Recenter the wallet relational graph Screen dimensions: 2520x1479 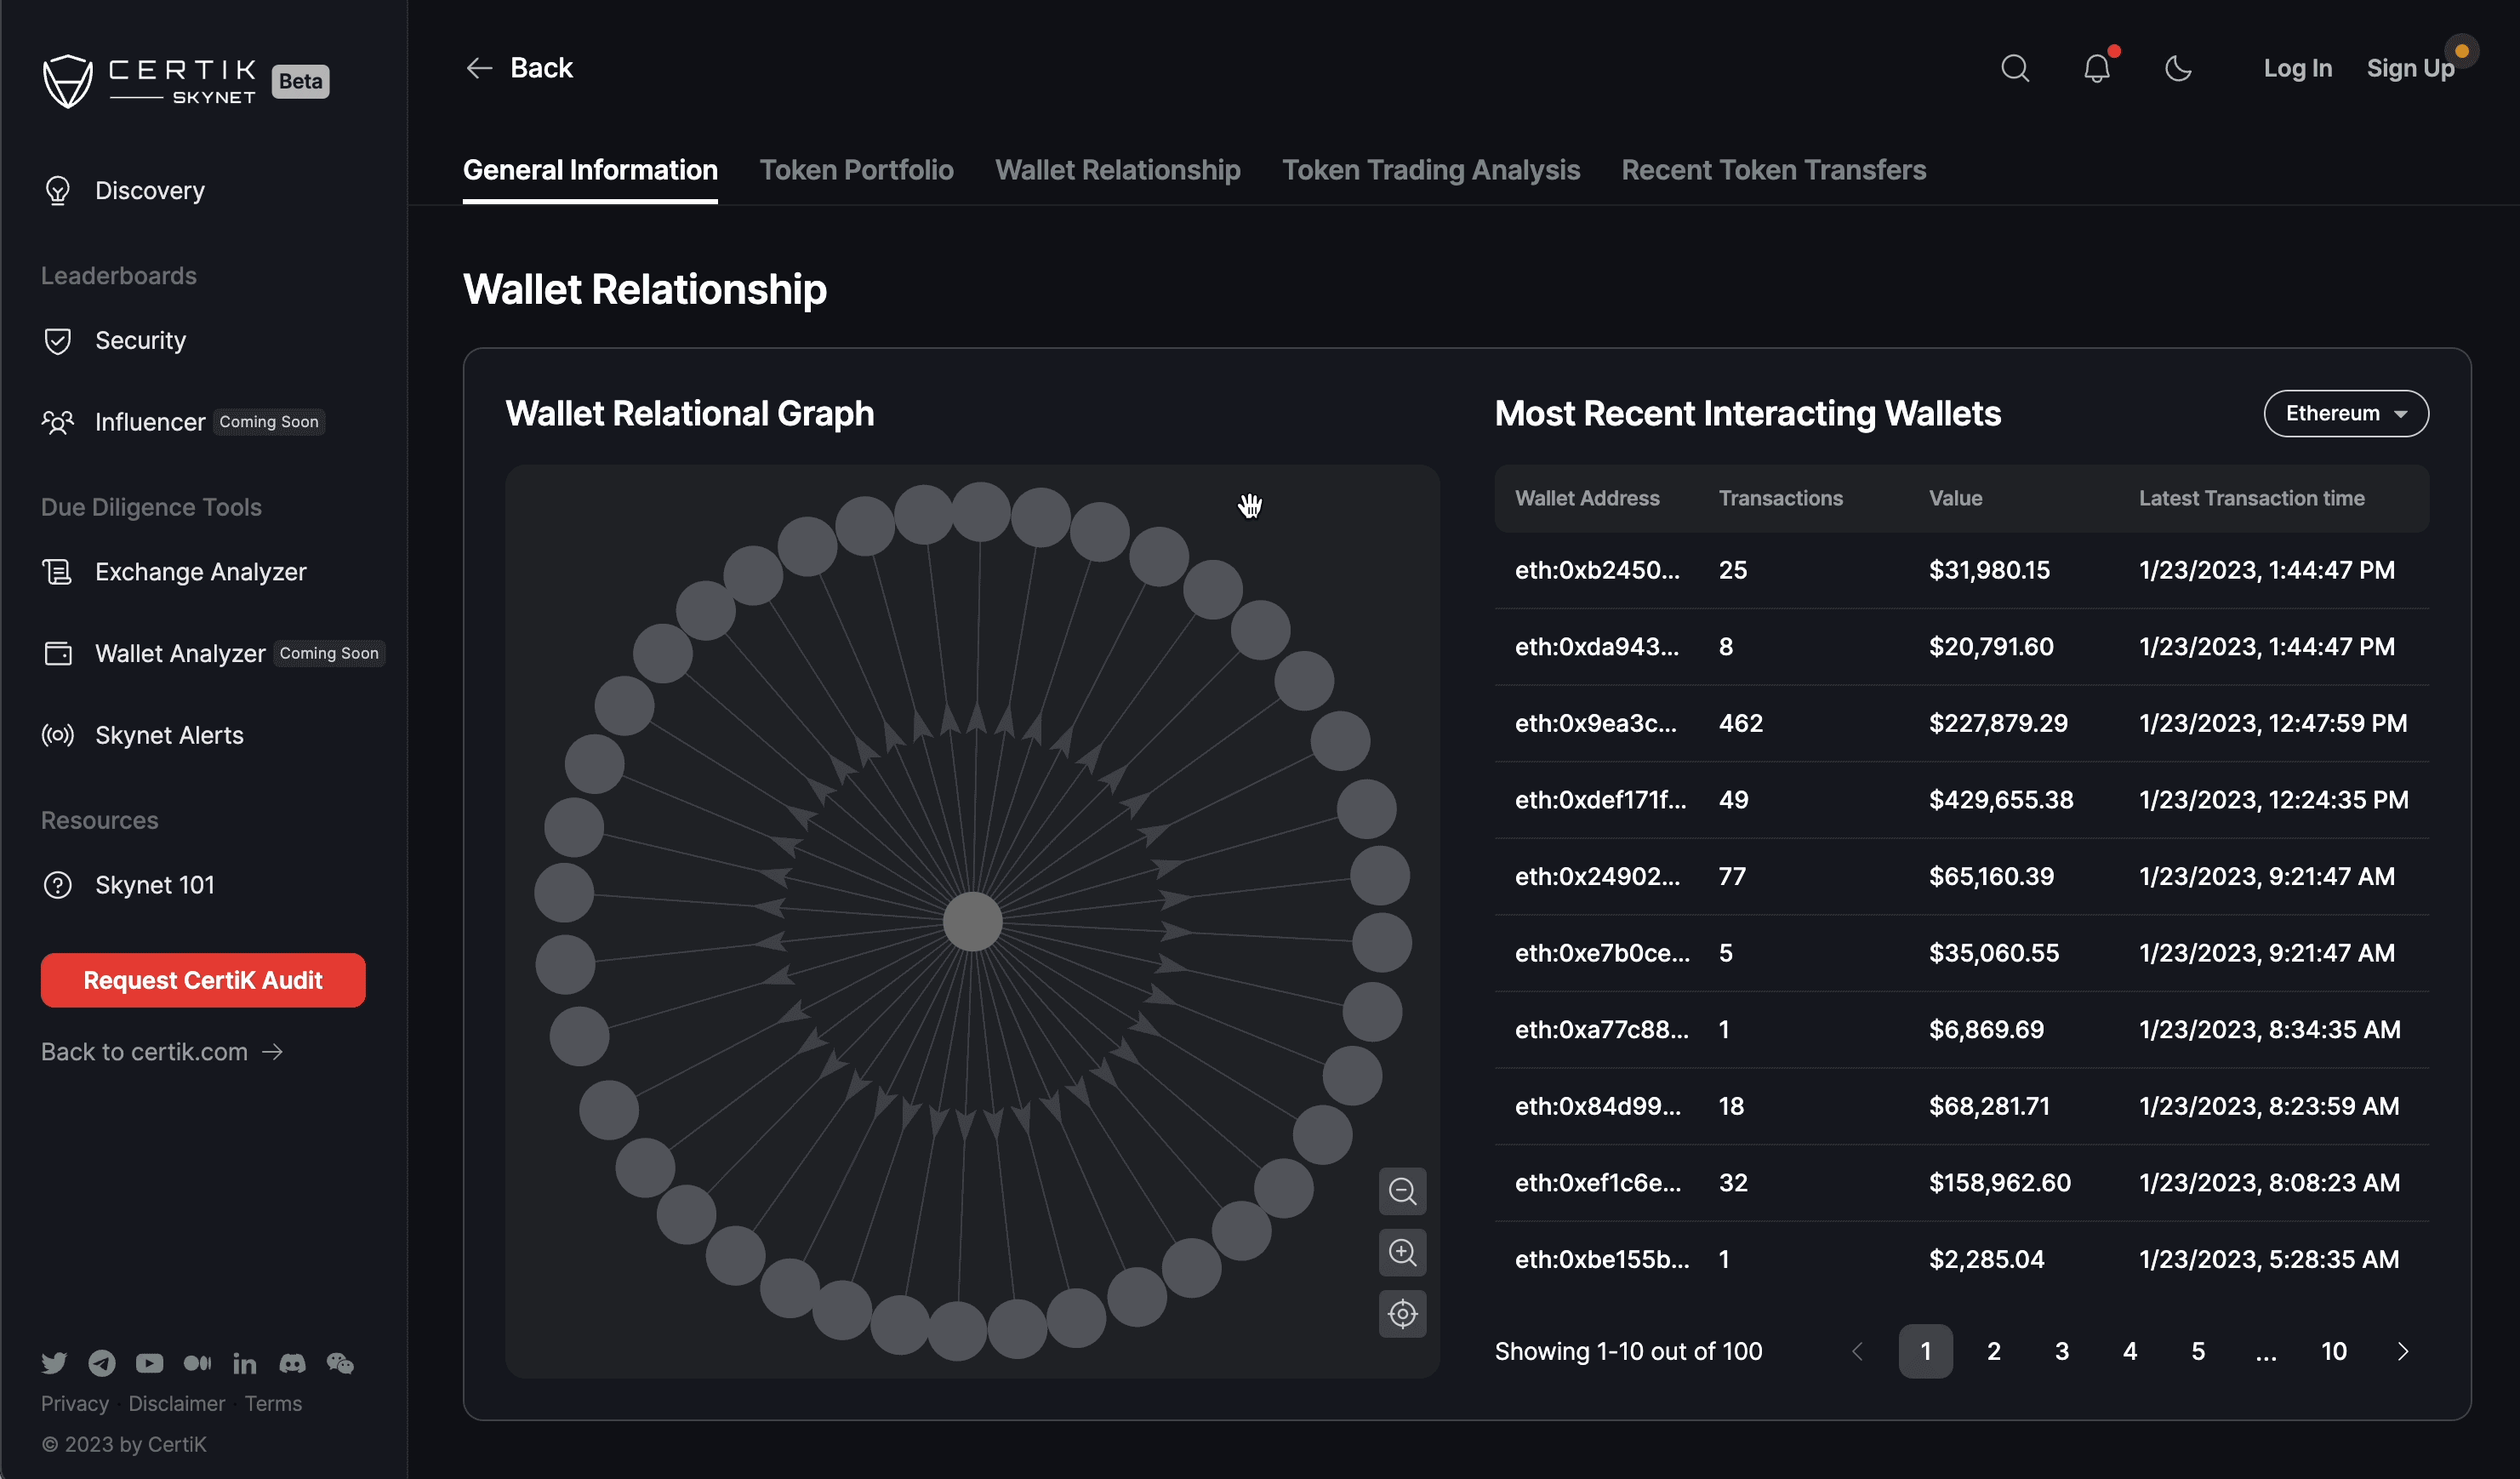pyautogui.click(x=1402, y=1314)
